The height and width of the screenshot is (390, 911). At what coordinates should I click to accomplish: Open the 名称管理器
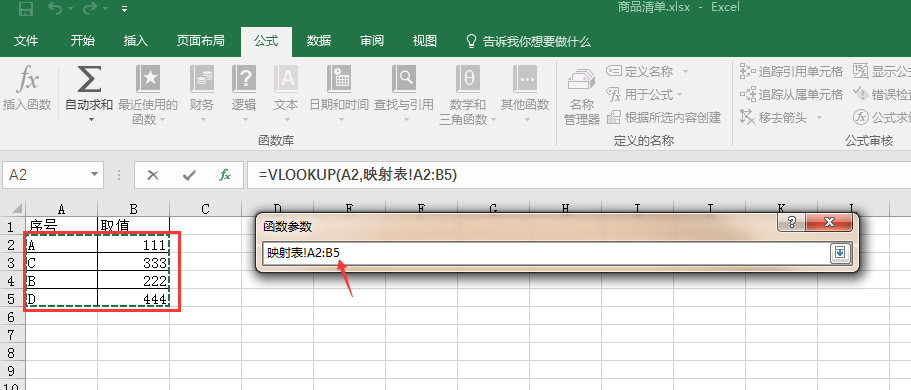[x=582, y=96]
